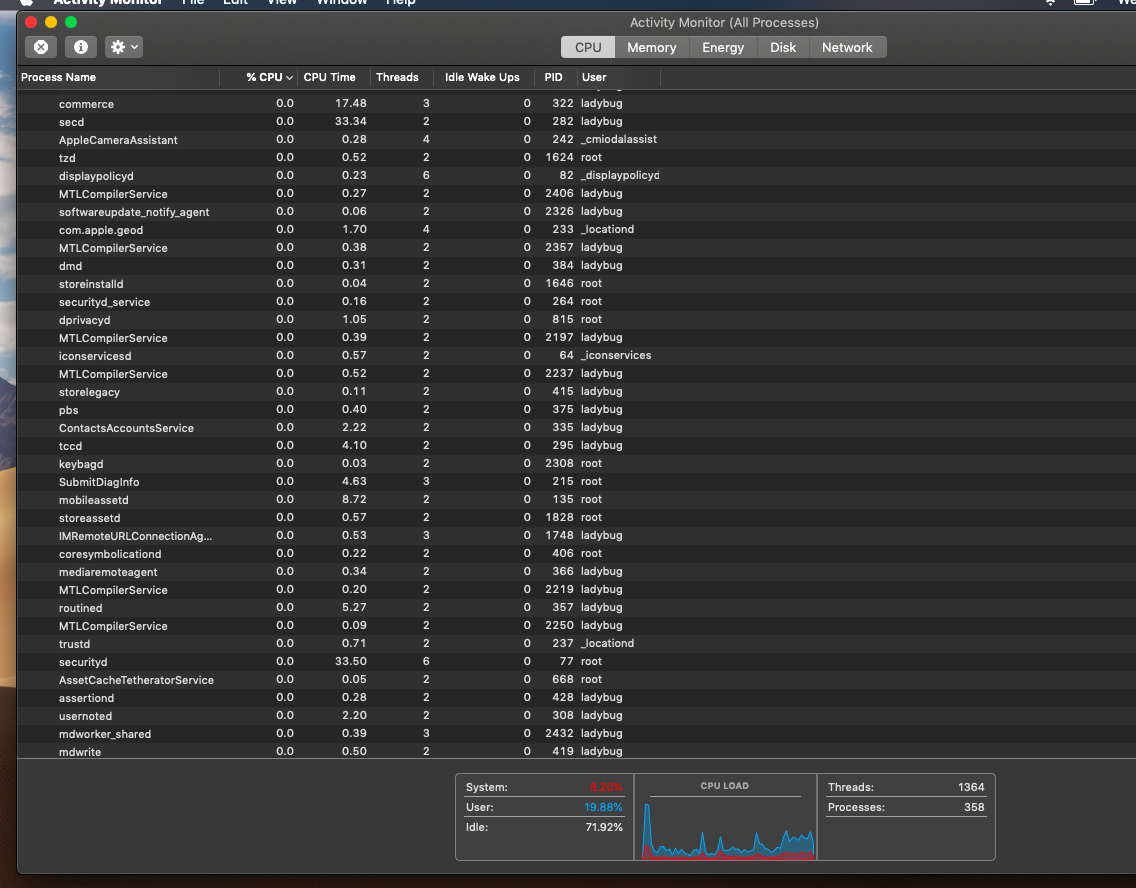
Task: Switch to the Disk tab
Action: [x=782, y=47]
